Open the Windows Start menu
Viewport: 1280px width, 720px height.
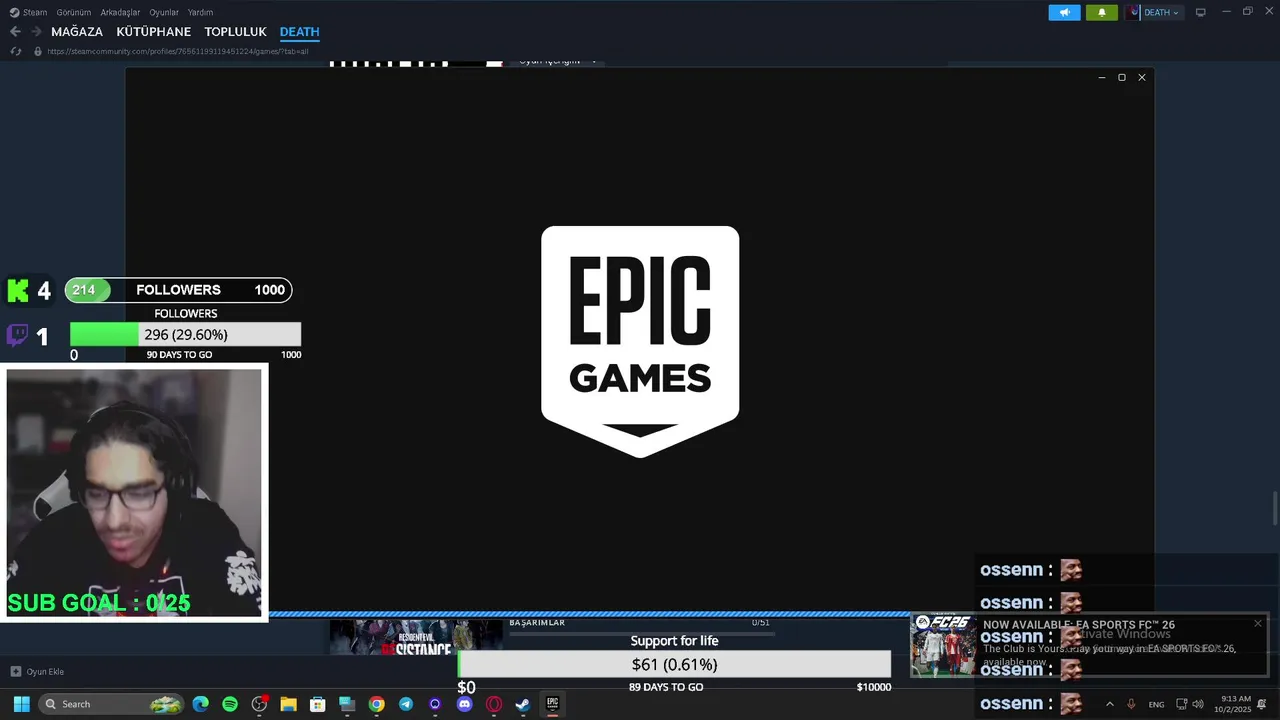pyautogui.click(x=21, y=704)
